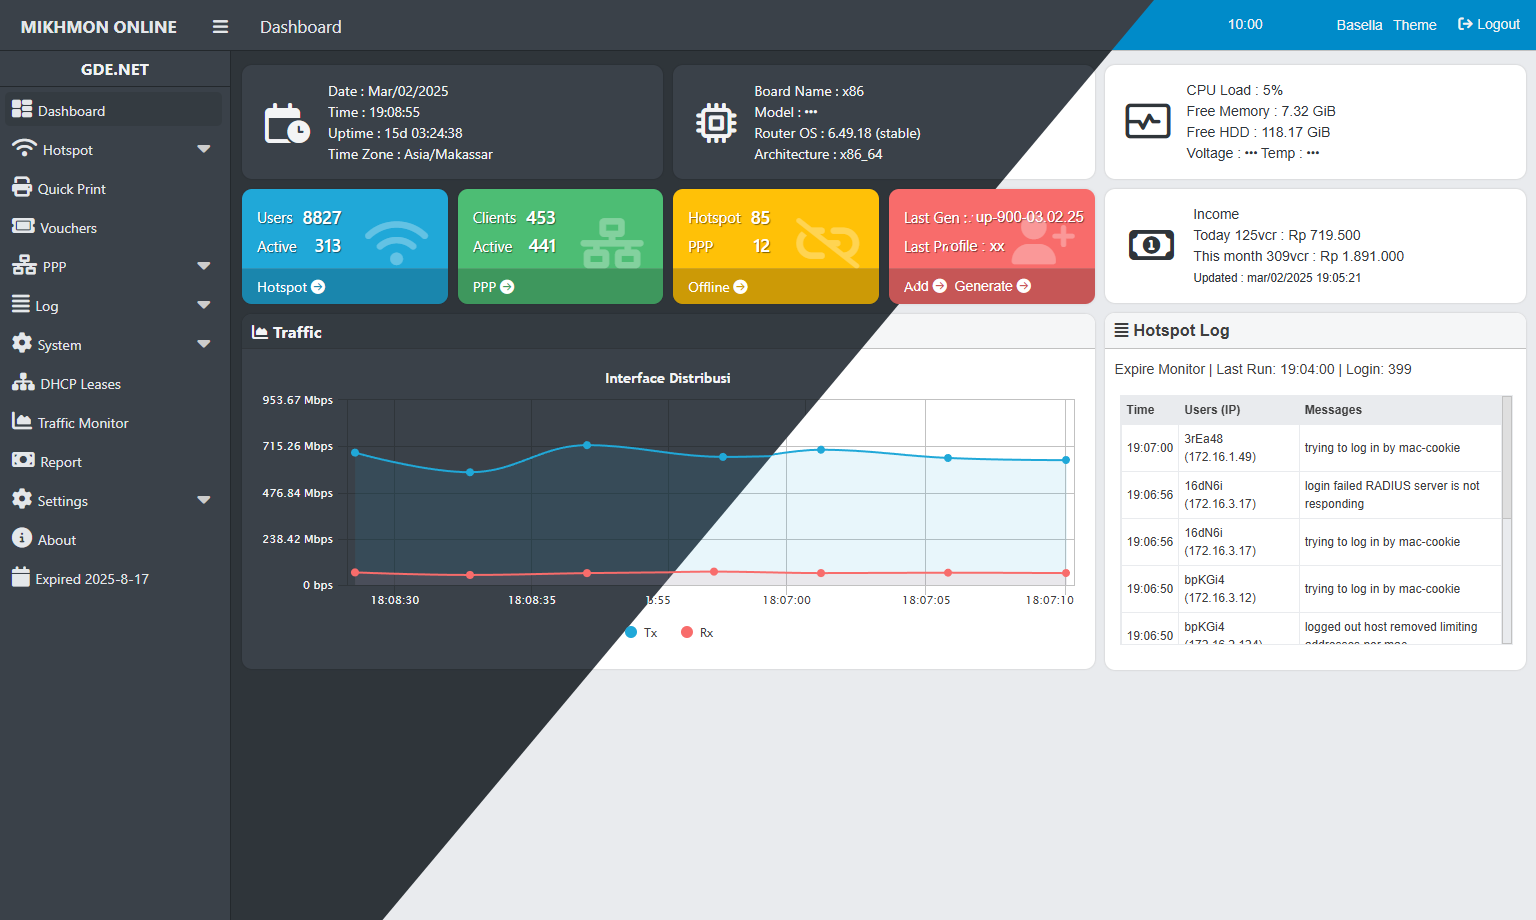Click the About info icon

tap(22, 538)
